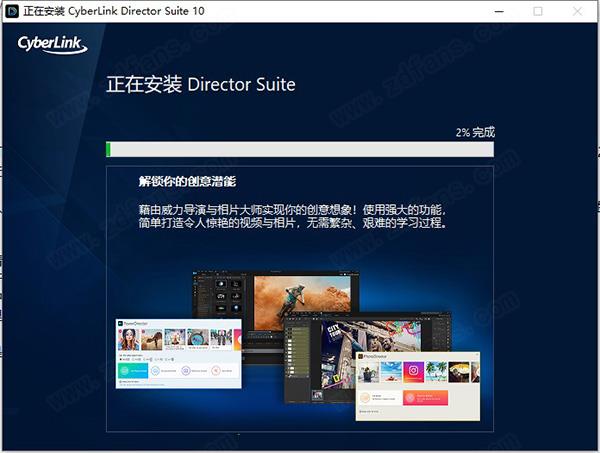Click the installation progress bar
This screenshot has height=453, width=600.
pyautogui.click(x=300, y=149)
